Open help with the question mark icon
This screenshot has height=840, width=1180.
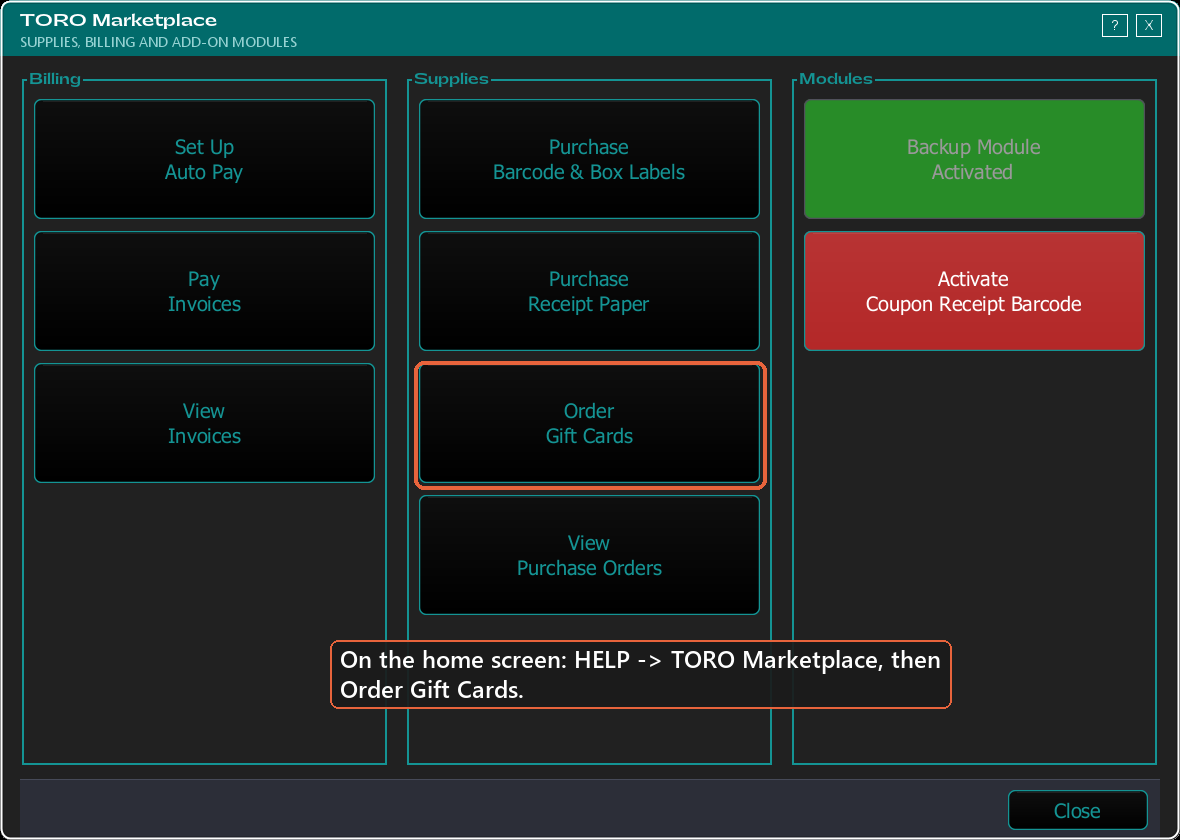click(x=1115, y=26)
